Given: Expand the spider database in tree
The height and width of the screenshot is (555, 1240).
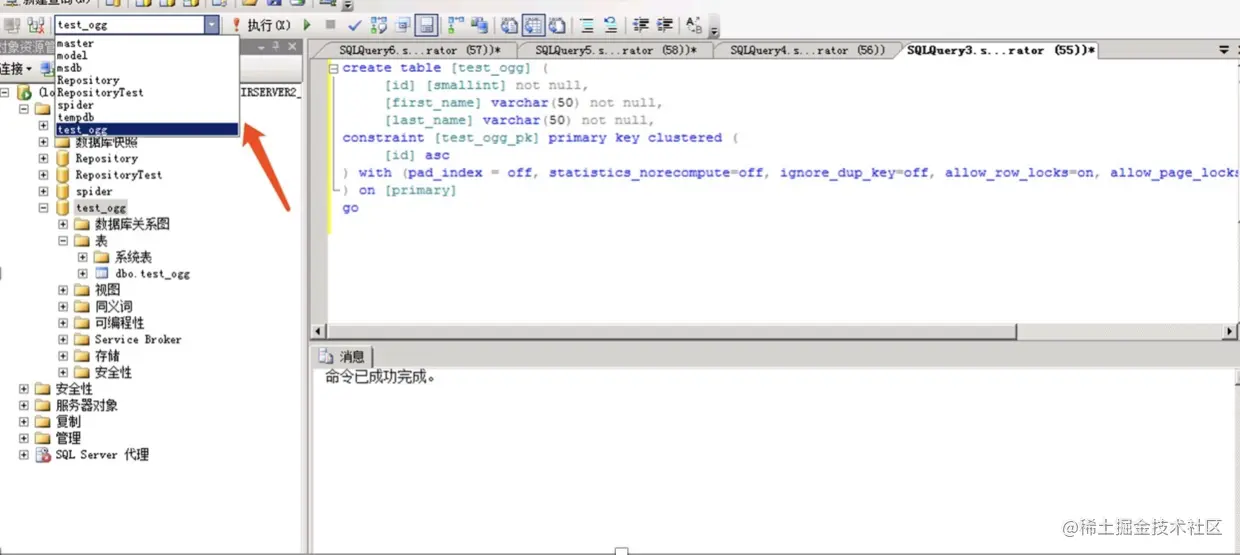Looking at the screenshot, I should pyautogui.click(x=43, y=191).
